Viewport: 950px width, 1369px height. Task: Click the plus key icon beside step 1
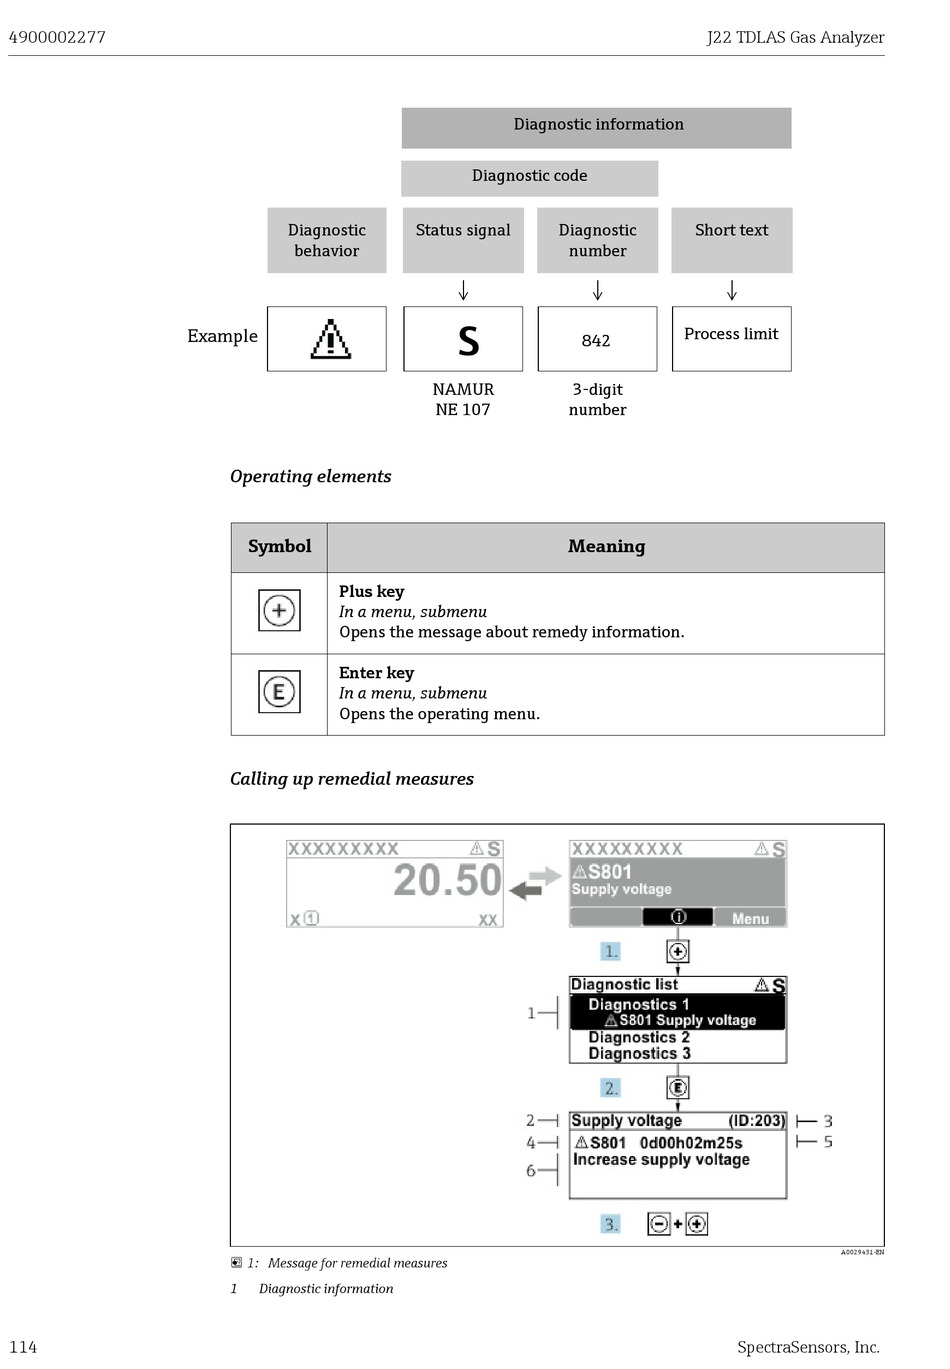tap(678, 951)
